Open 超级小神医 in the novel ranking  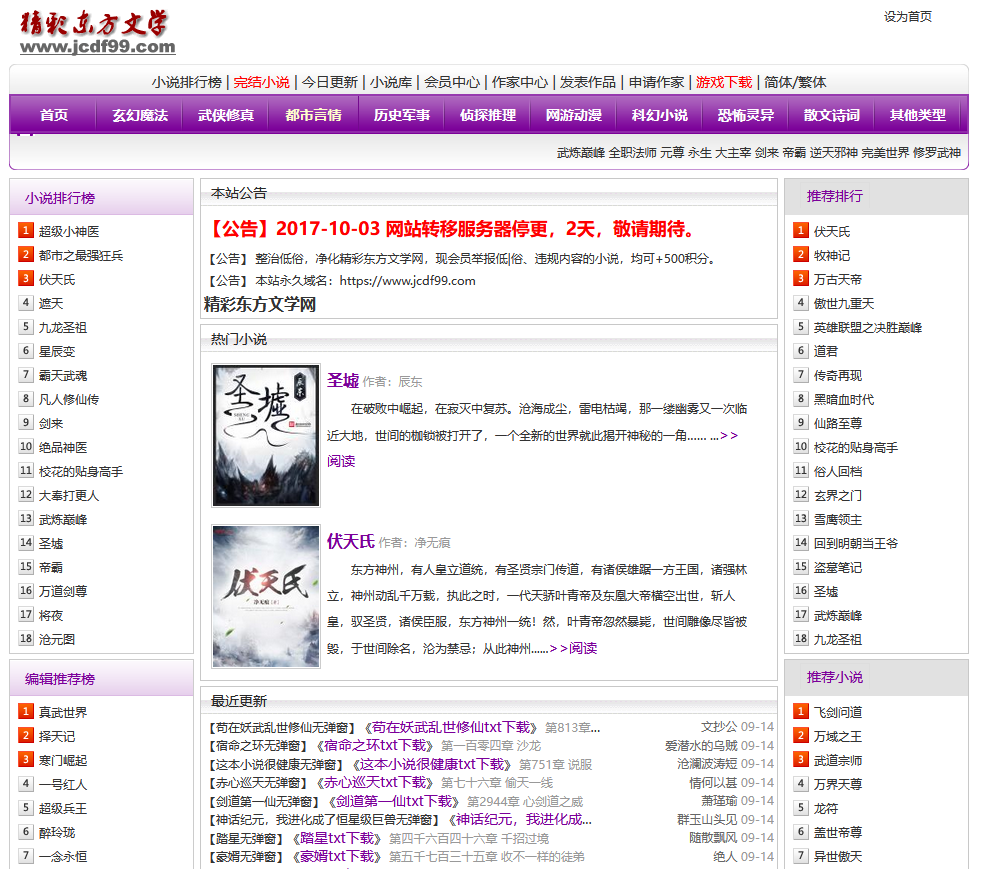point(69,231)
